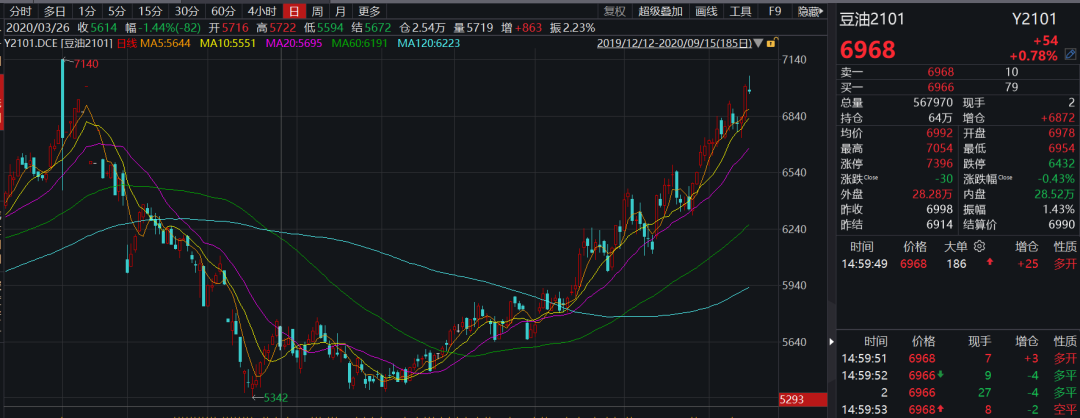Click the MA20 magenta indicator label
Viewport: 1080px width, 418px height.
coord(297,44)
